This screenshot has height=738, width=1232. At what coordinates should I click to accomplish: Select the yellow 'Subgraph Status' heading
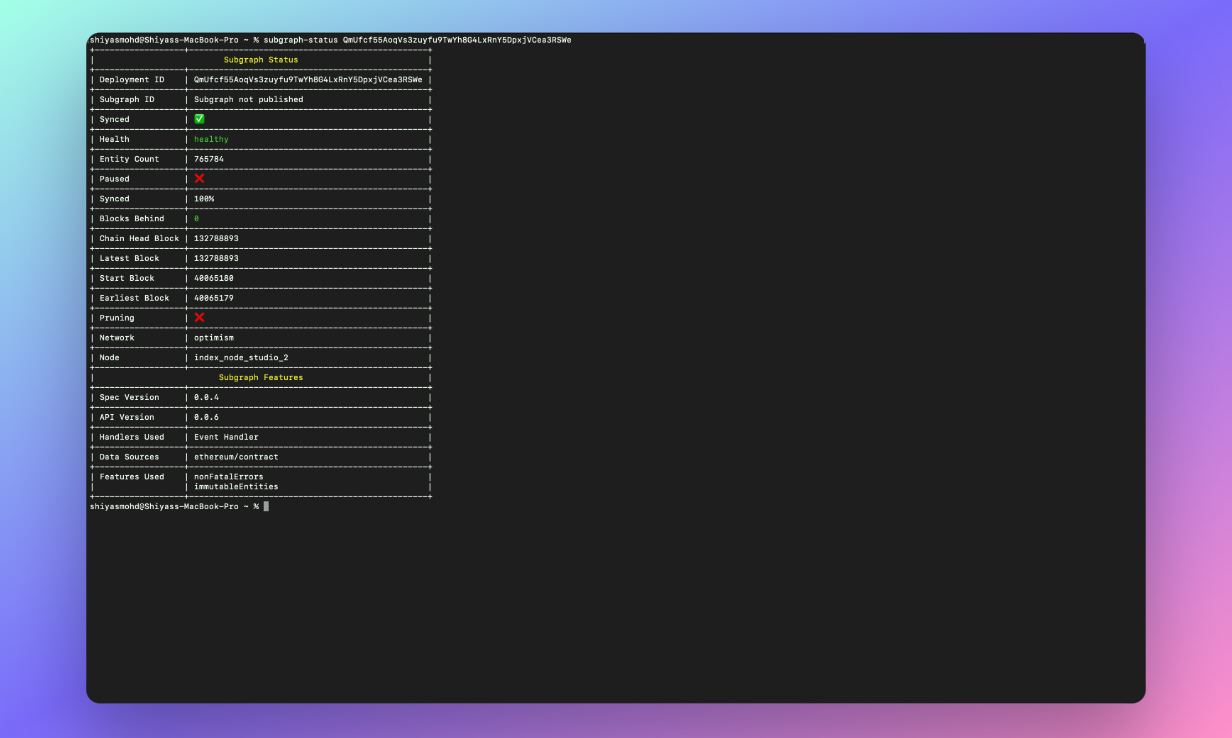pyautogui.click(x=261, y=60)
